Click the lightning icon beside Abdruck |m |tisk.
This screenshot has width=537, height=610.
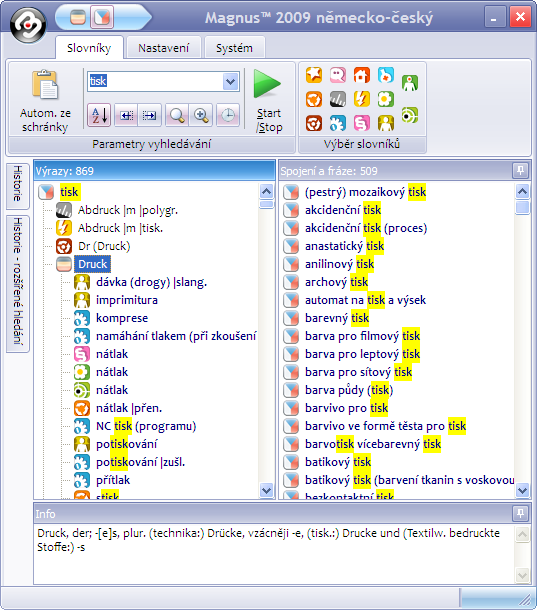coord(64,228)
